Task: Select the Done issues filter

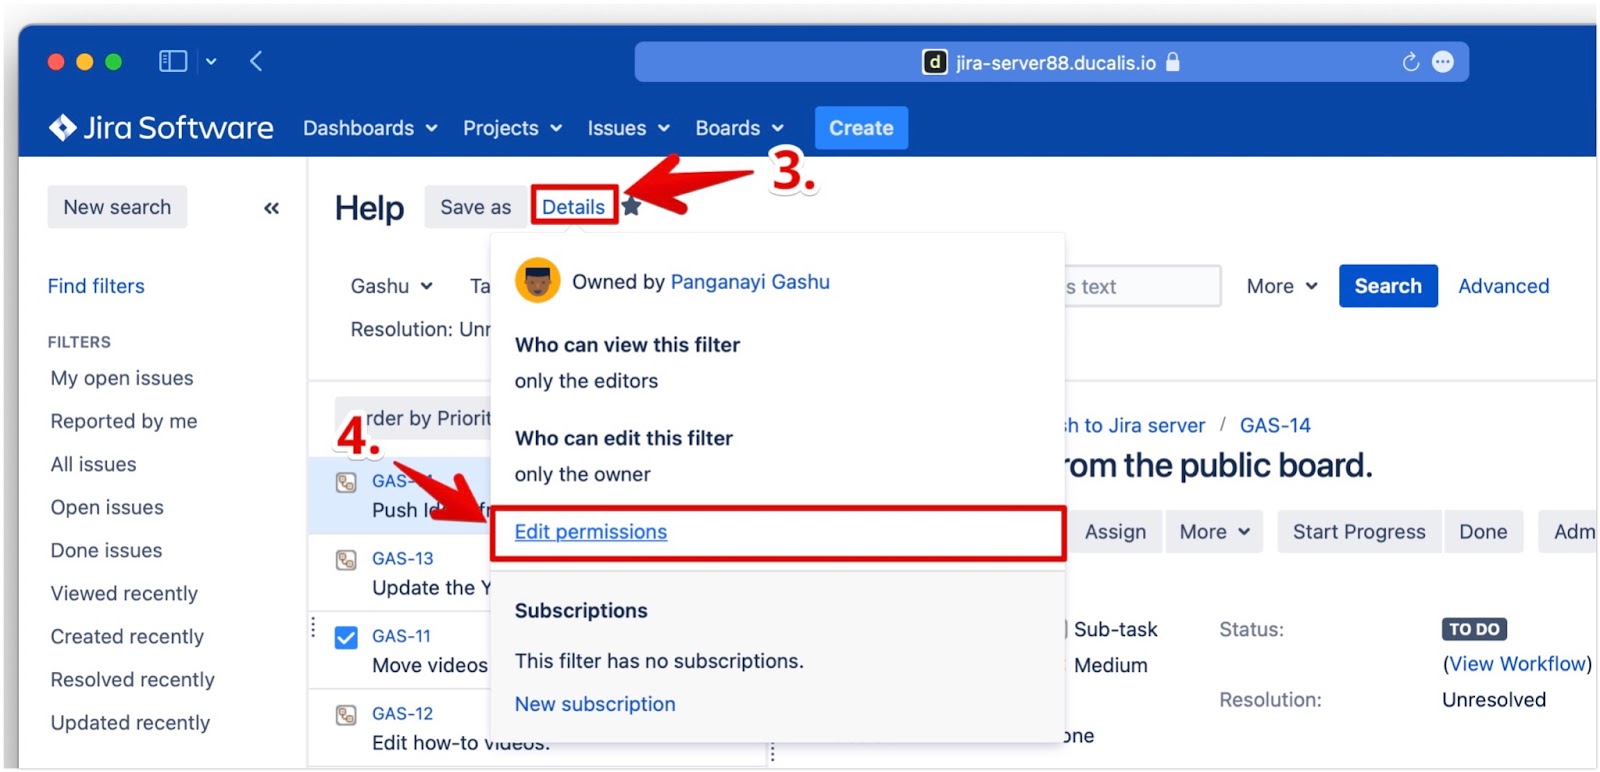Action: pyautogui.click(x=106, y=550)
